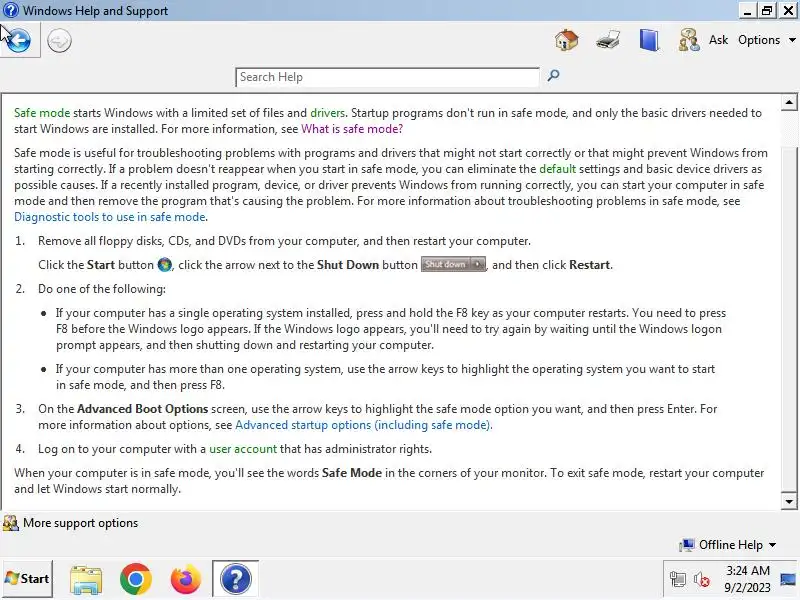Click the 'Do one of the following:' text

click(x=102, y=289)
